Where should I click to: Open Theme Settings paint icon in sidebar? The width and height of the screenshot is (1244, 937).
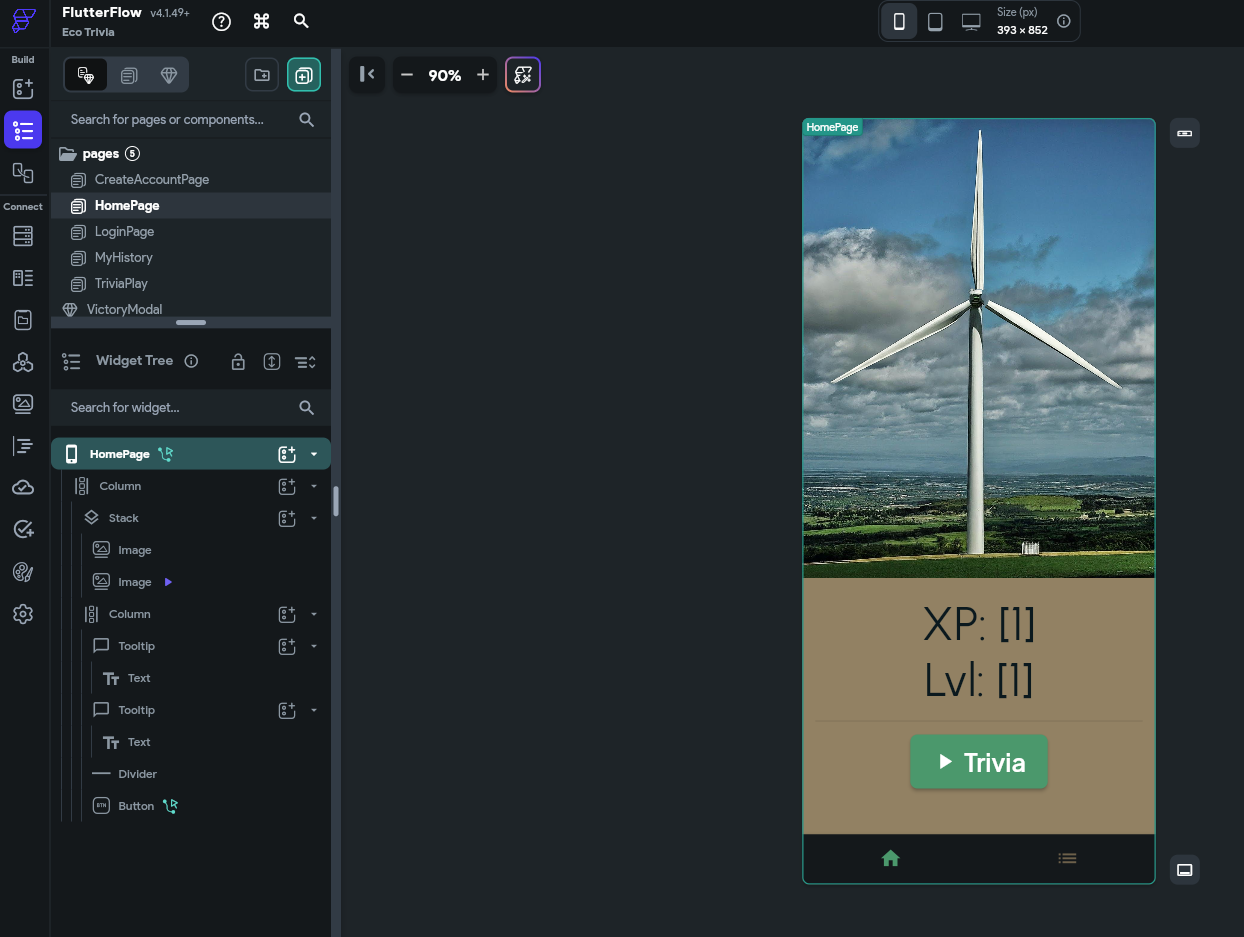tap(23, 572)
